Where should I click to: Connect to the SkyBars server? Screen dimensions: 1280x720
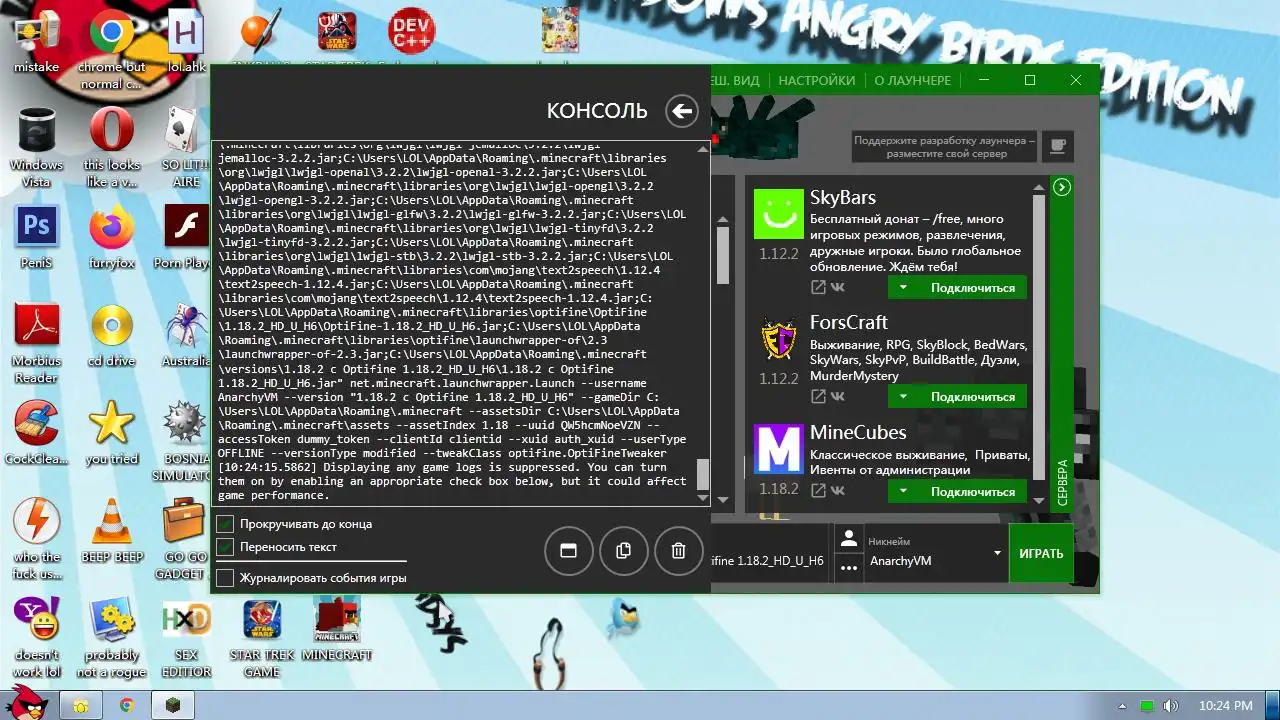[972, 288]
